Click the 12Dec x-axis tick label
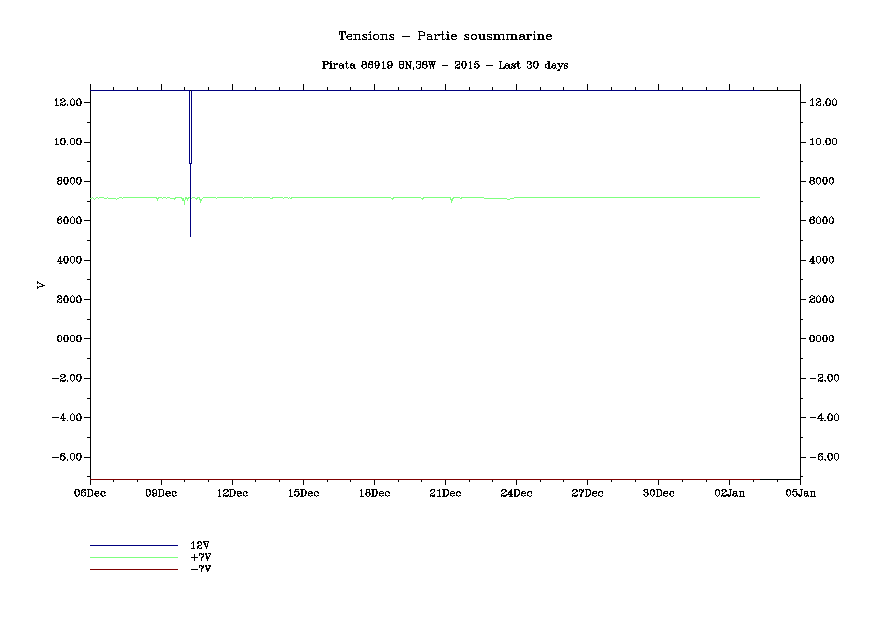Viewport: 891px width, 630px height. (x=232, y=492)
